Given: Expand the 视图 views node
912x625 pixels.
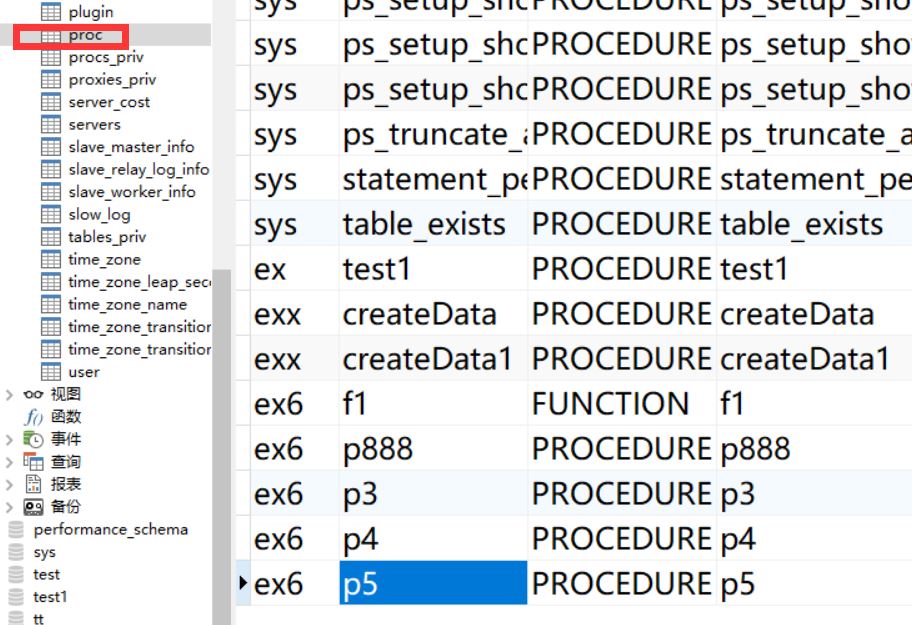Looking at the screenshot, I should [x=9, y=395].
